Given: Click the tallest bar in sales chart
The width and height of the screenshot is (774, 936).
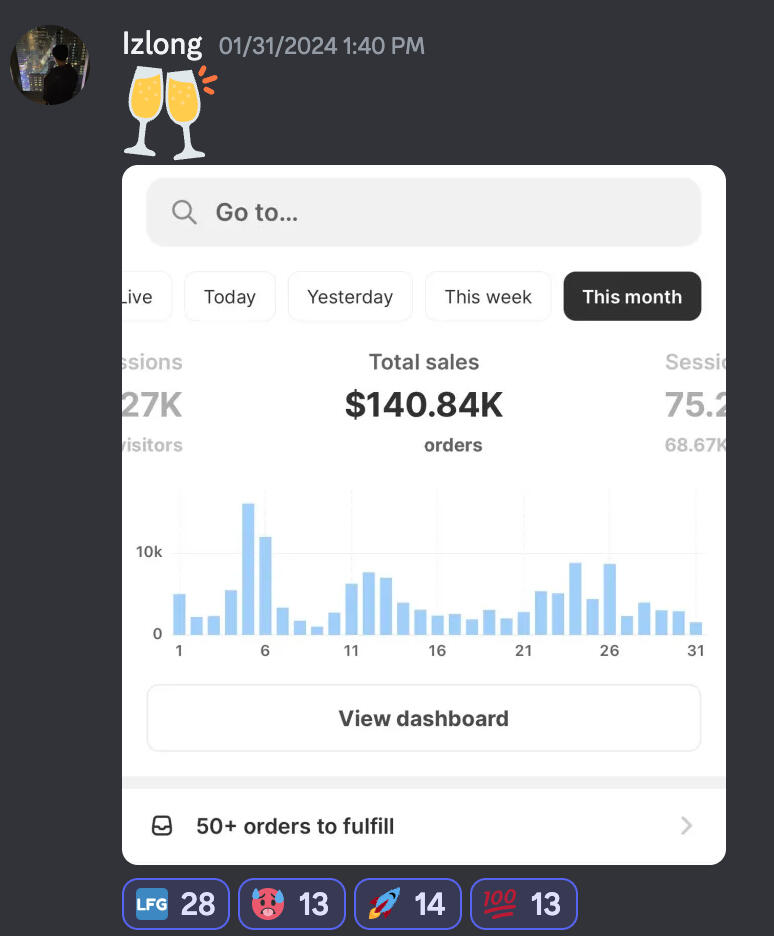Looking at the screenshot, I should pyautogui.click(x=248, y=569).
